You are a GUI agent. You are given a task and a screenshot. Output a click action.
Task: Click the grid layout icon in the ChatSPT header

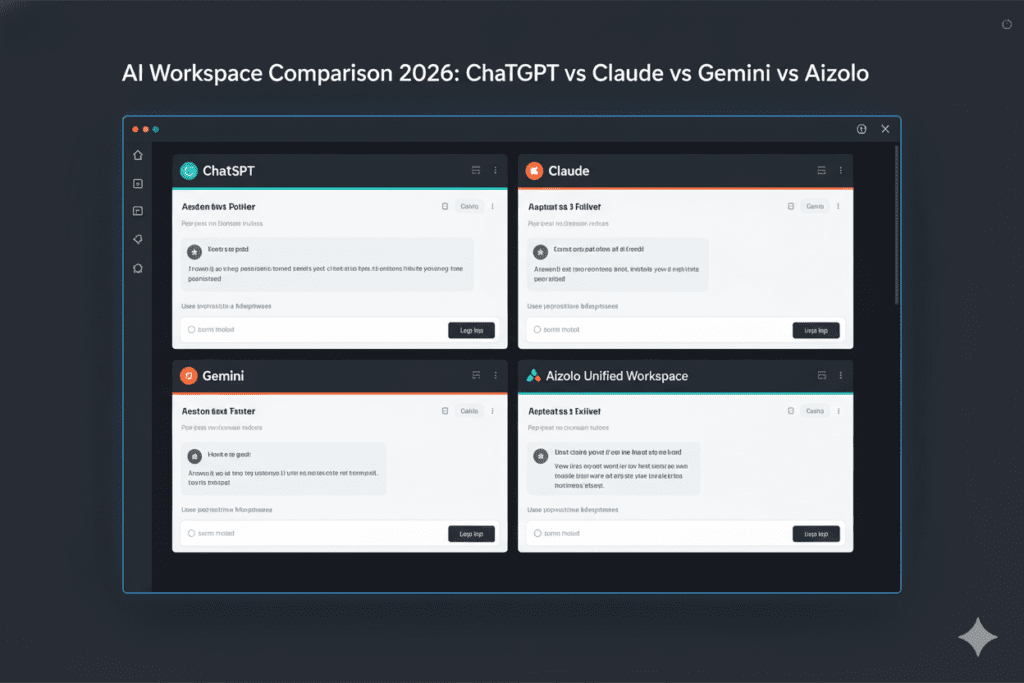475,170
